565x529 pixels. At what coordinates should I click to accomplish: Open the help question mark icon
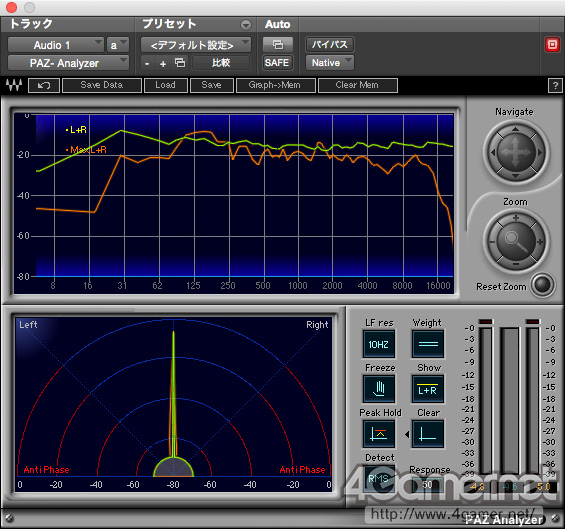coord(555,85)
